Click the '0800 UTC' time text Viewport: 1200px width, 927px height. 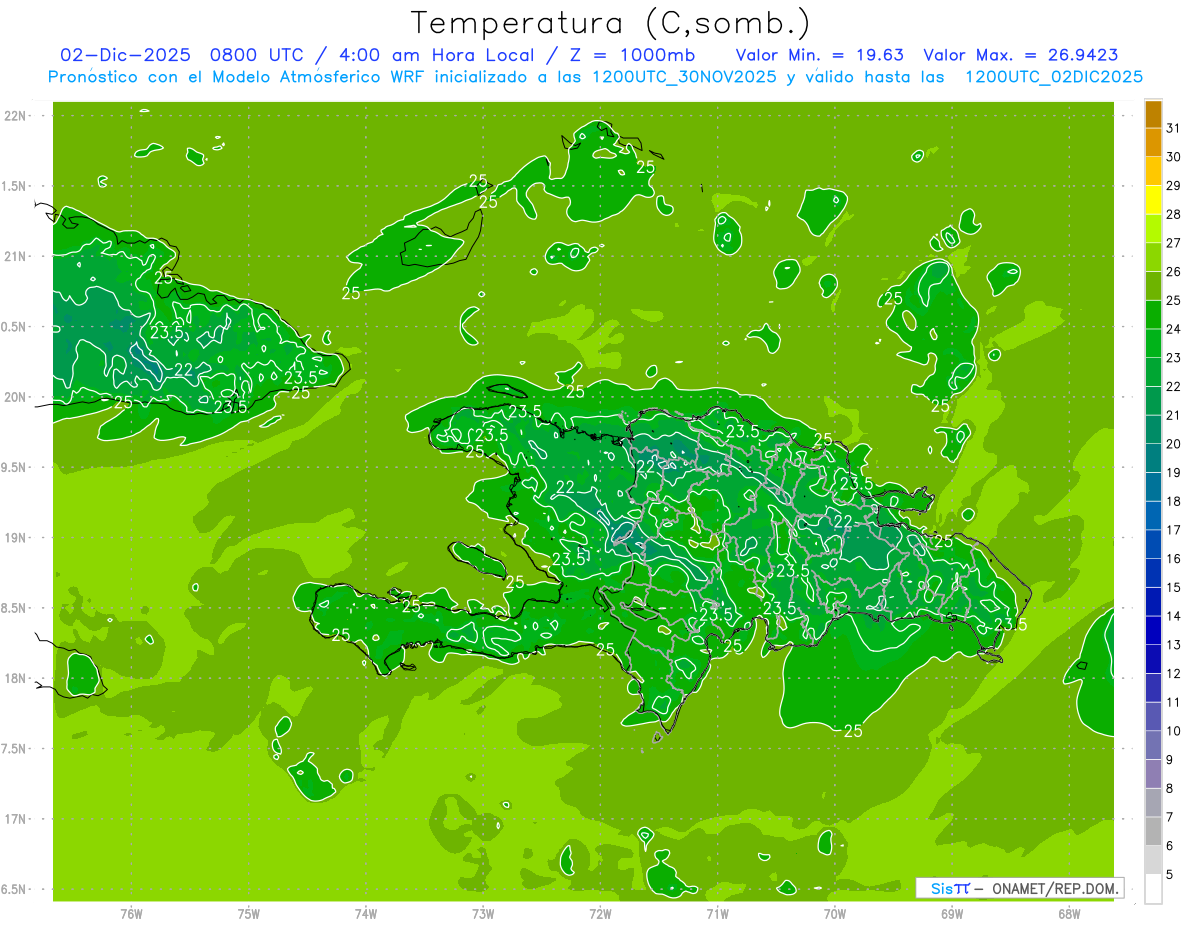pyautogui.click(x=260, y=54)
